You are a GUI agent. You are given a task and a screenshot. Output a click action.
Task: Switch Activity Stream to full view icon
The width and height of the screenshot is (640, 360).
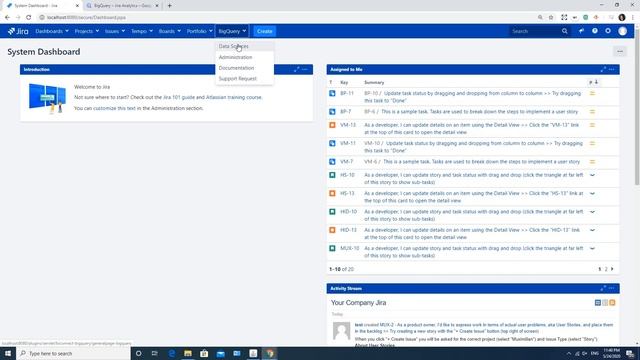click(598, 302)
